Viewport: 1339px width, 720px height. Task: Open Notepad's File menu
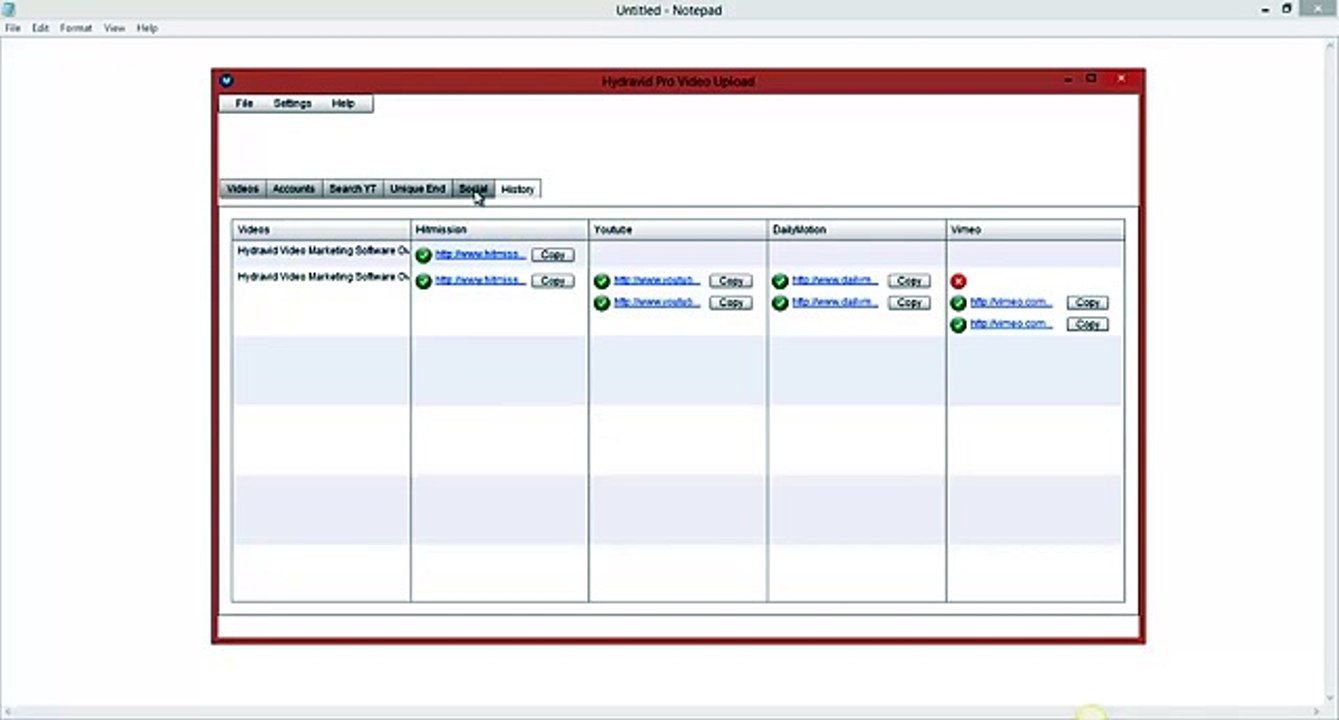pyautogui.click(x=12, y=28)
